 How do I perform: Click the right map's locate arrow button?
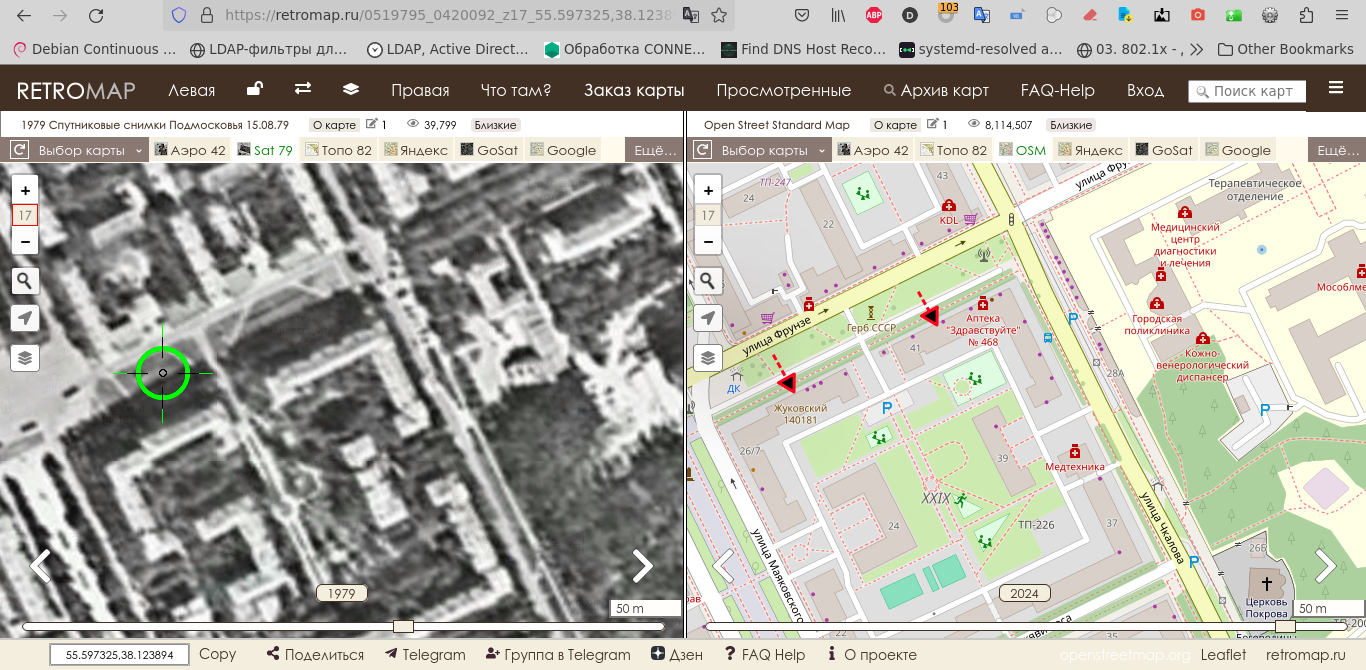point(708,318)
